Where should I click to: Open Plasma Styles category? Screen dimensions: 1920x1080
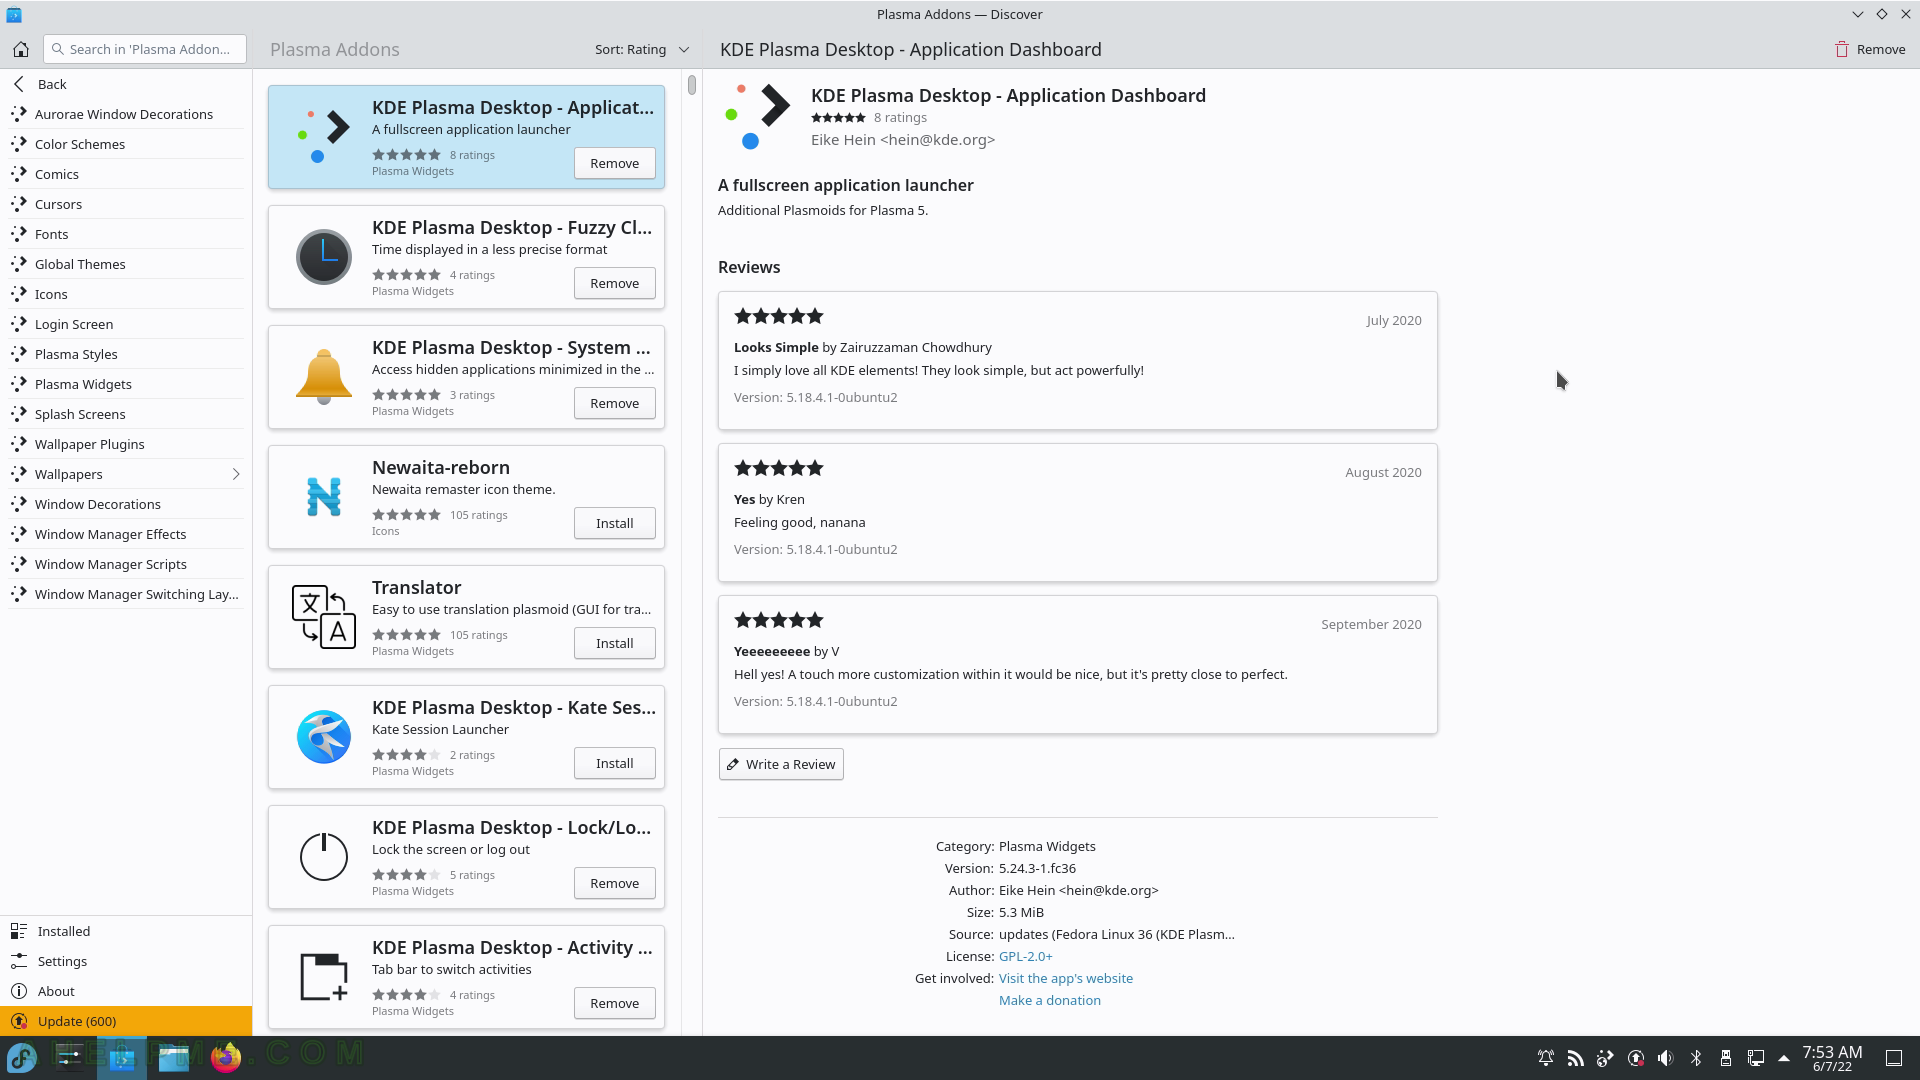[126, 354]
